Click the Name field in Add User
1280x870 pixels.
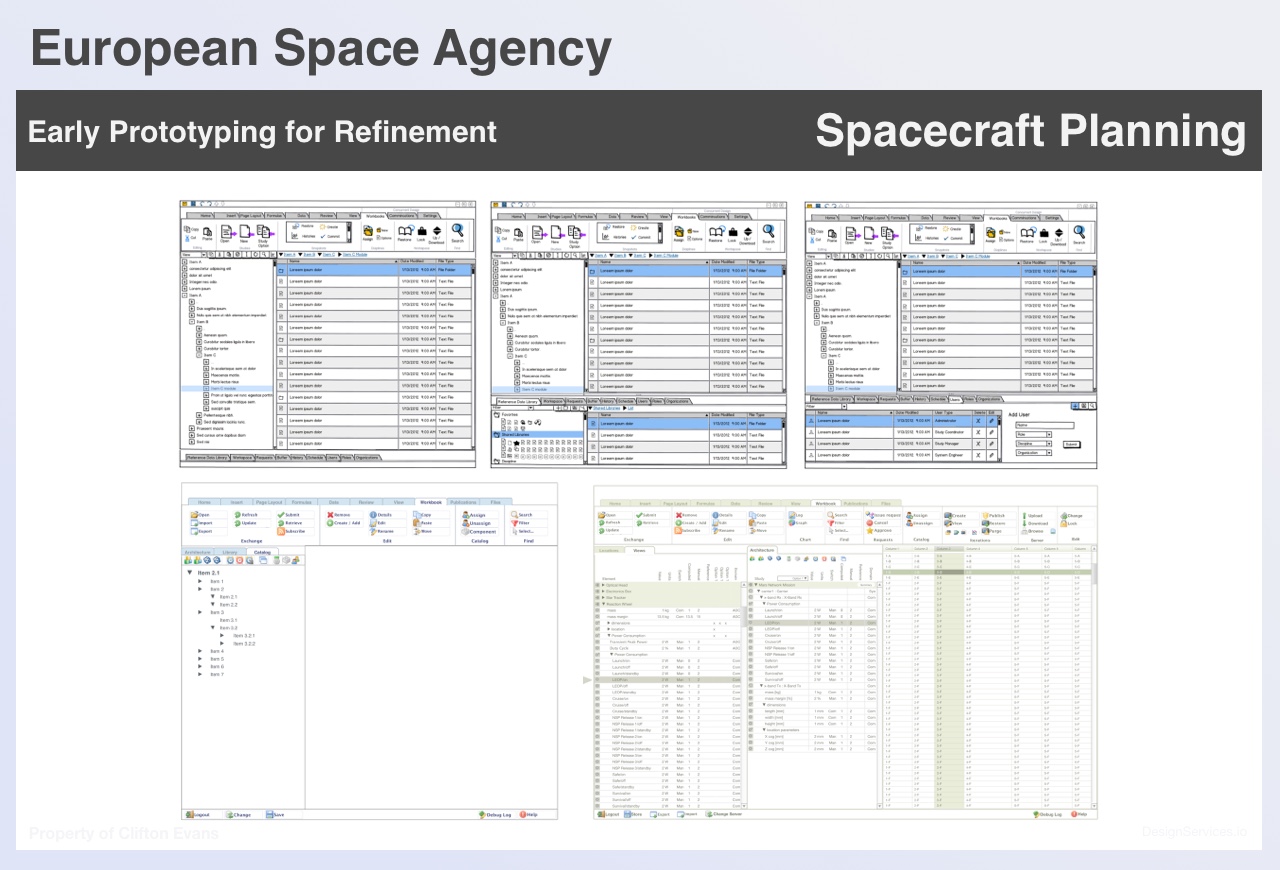coord(1043,425)
